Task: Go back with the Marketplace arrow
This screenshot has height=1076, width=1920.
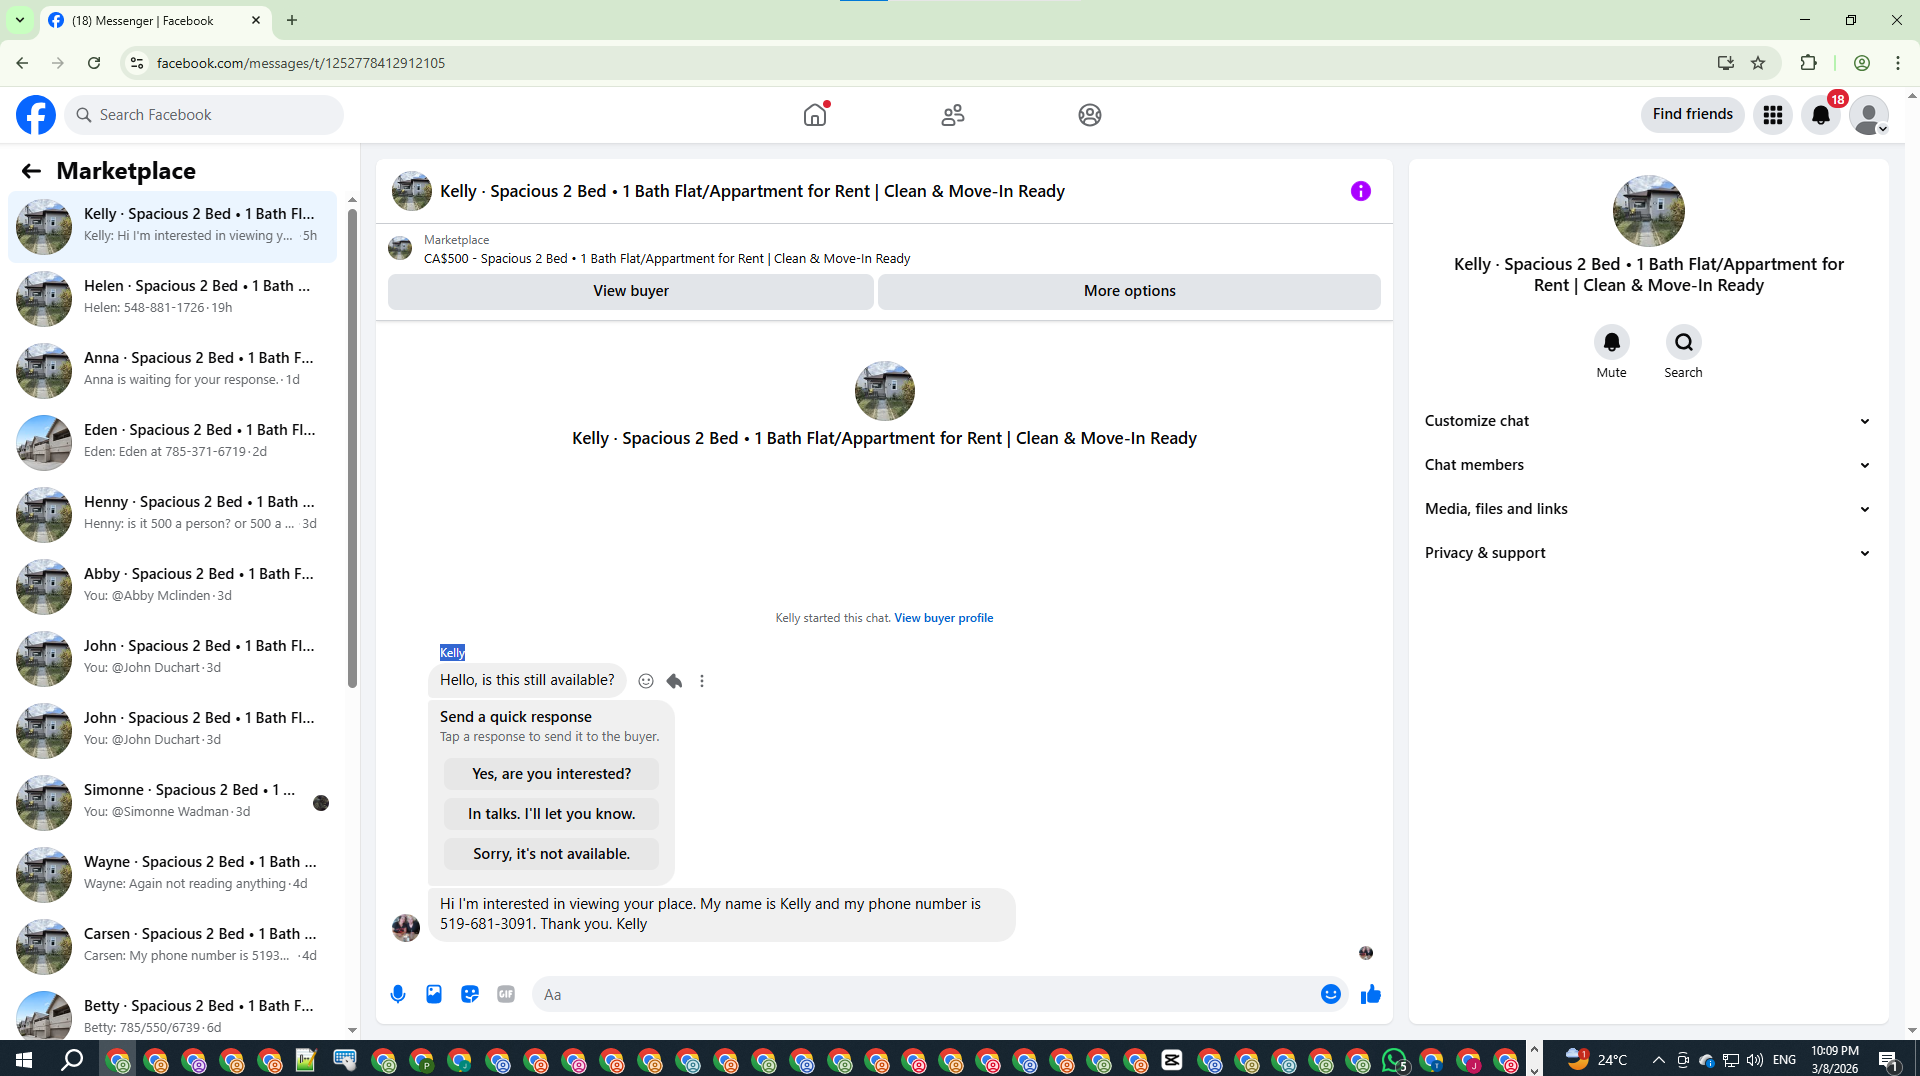Action: pyautogui.click(x=31, y=171)
